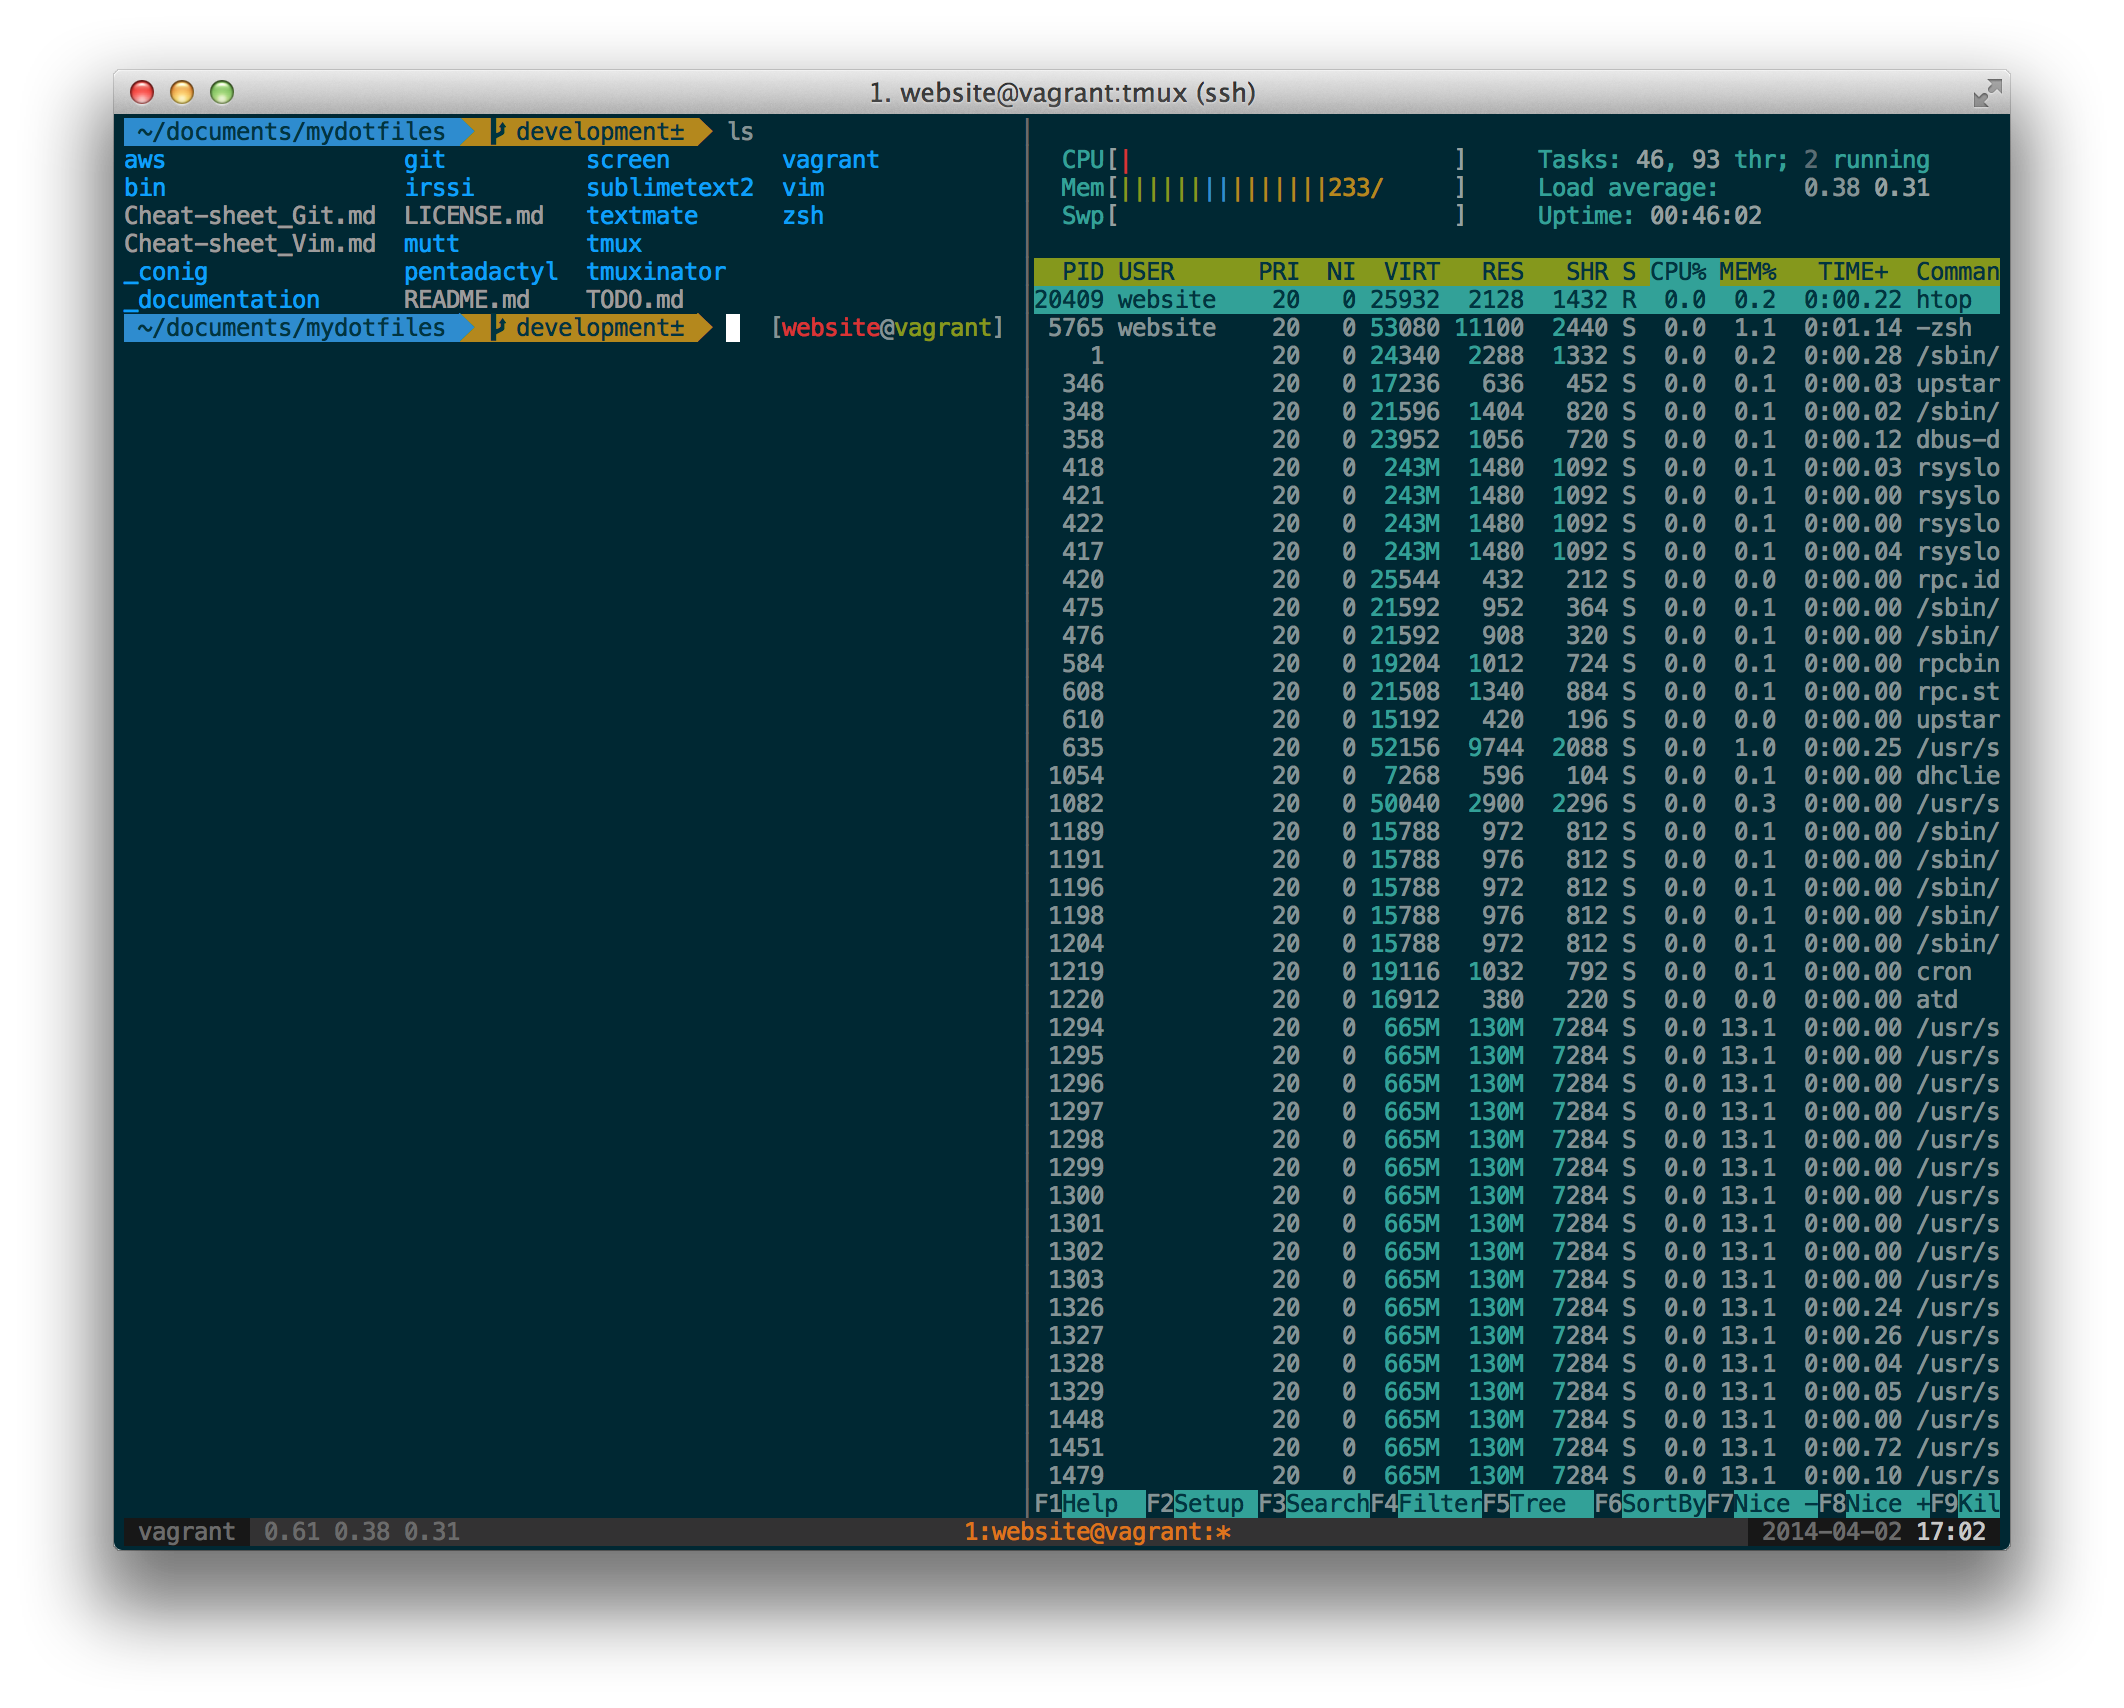The height and width of the screenshot is (1708, 2124).
Task: Click the CPU usage meter bar
Action: coord(1263,159)
